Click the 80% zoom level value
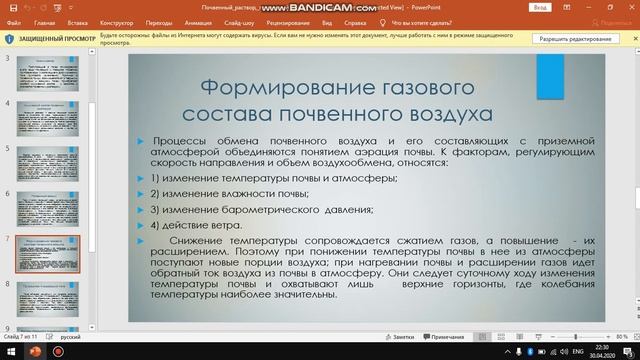 622,337
